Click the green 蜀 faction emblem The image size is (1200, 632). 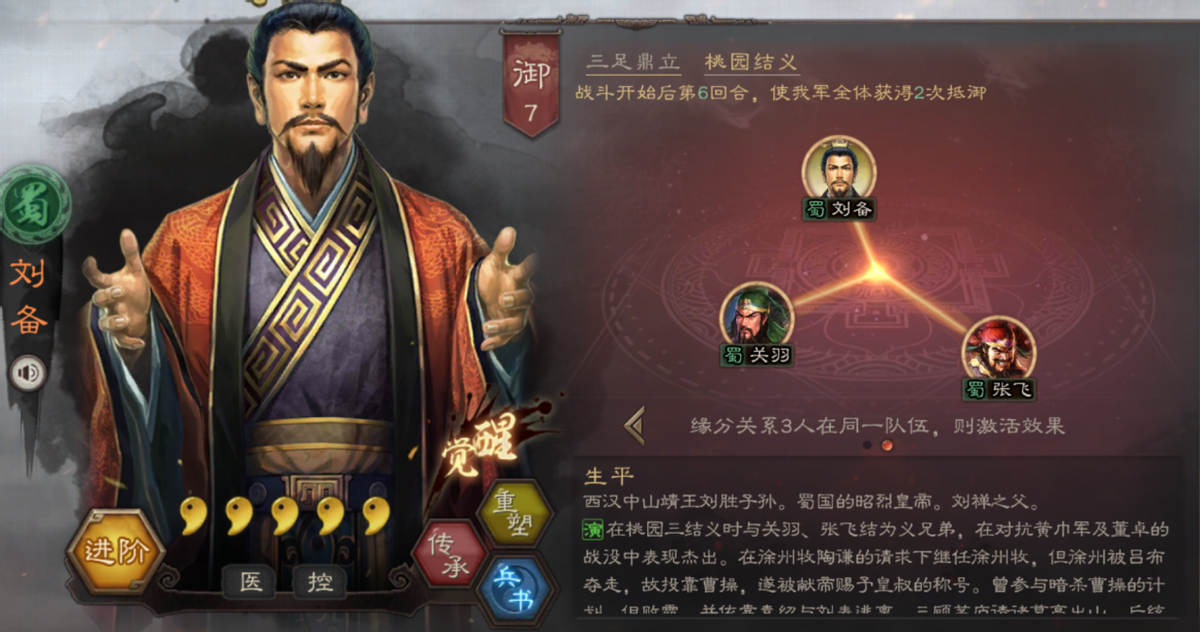[34, 205]
